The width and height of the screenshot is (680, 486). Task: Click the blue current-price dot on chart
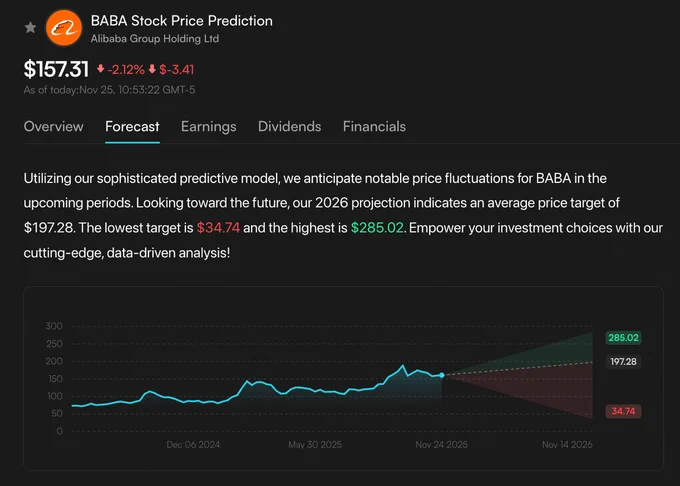click(x=441, y=375)
